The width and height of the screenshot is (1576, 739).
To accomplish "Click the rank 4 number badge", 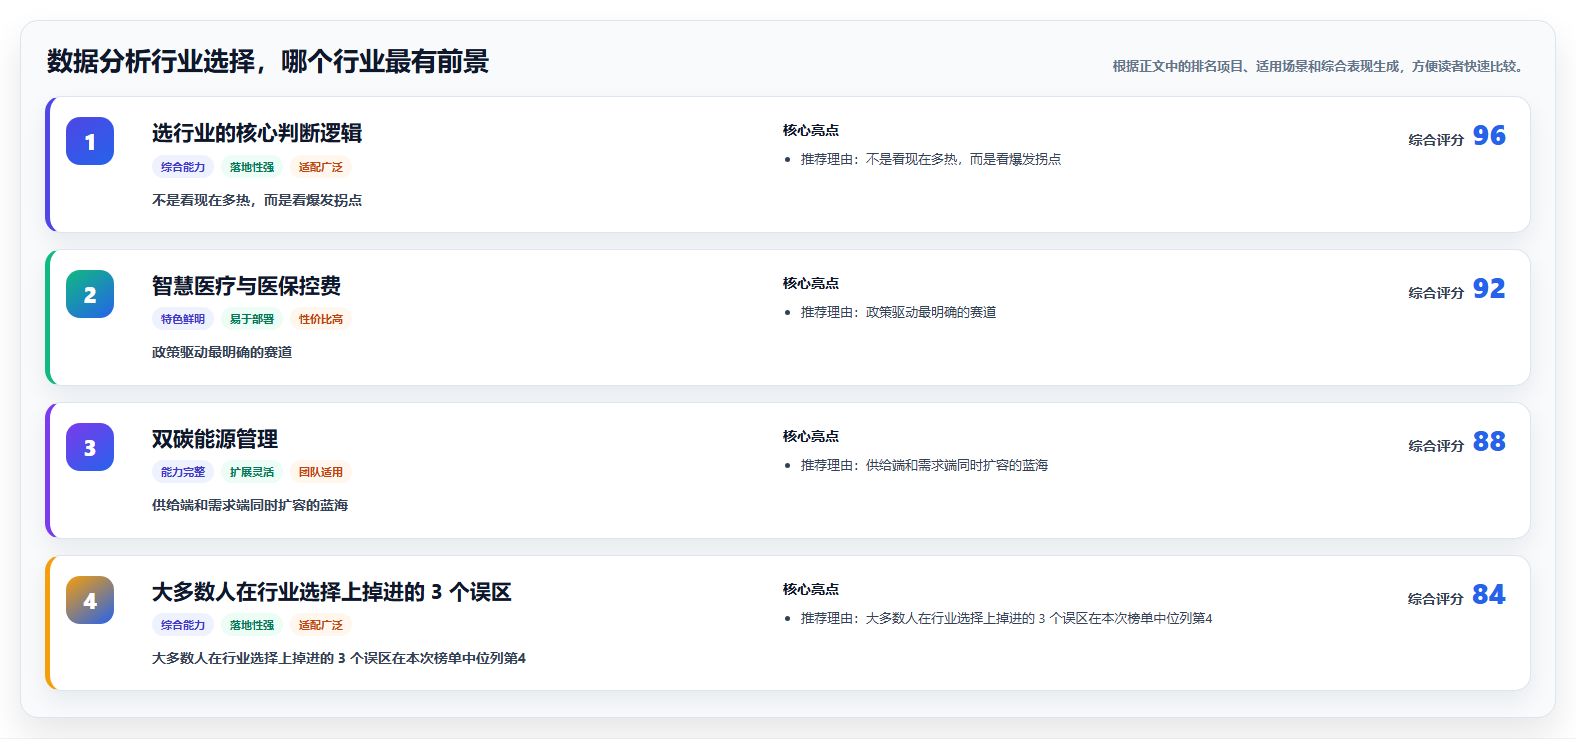I will click(x=90, y=600).
